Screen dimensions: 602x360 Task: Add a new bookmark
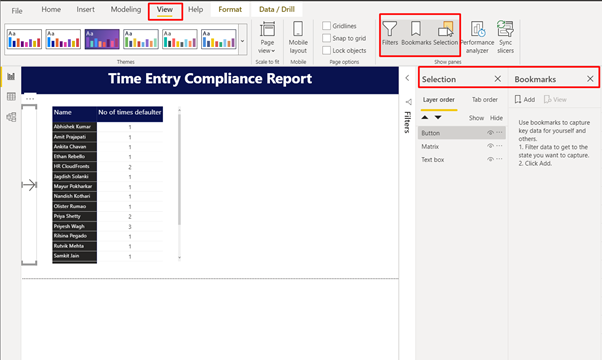pos(524,99)
